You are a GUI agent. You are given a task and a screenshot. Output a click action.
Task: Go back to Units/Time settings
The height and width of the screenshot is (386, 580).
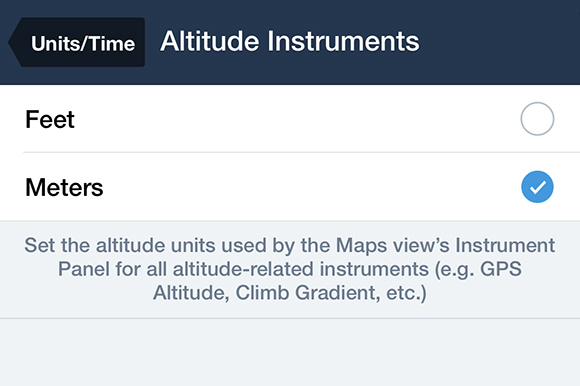77,43
